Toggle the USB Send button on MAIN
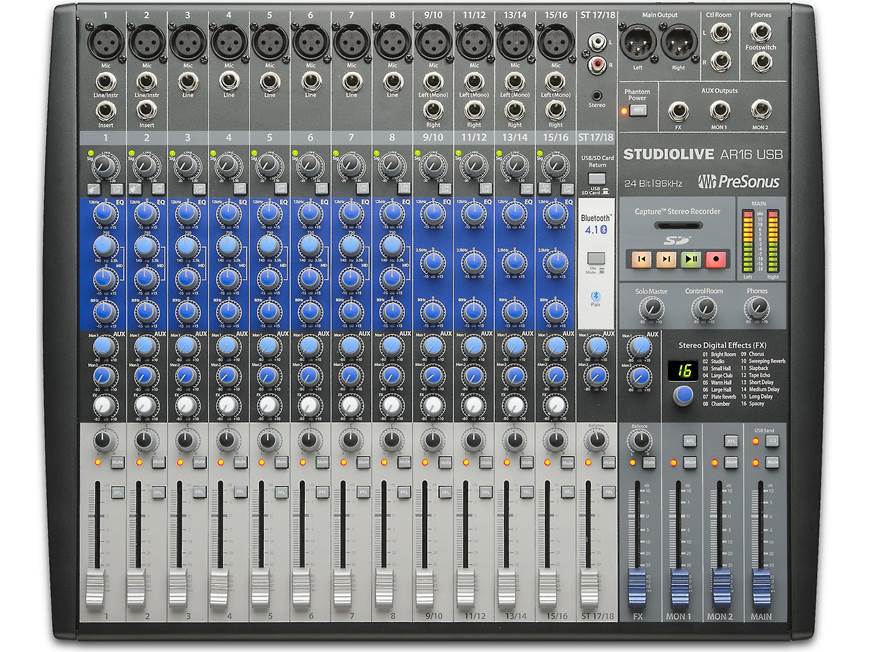869x652 pixels. (772, 441)
